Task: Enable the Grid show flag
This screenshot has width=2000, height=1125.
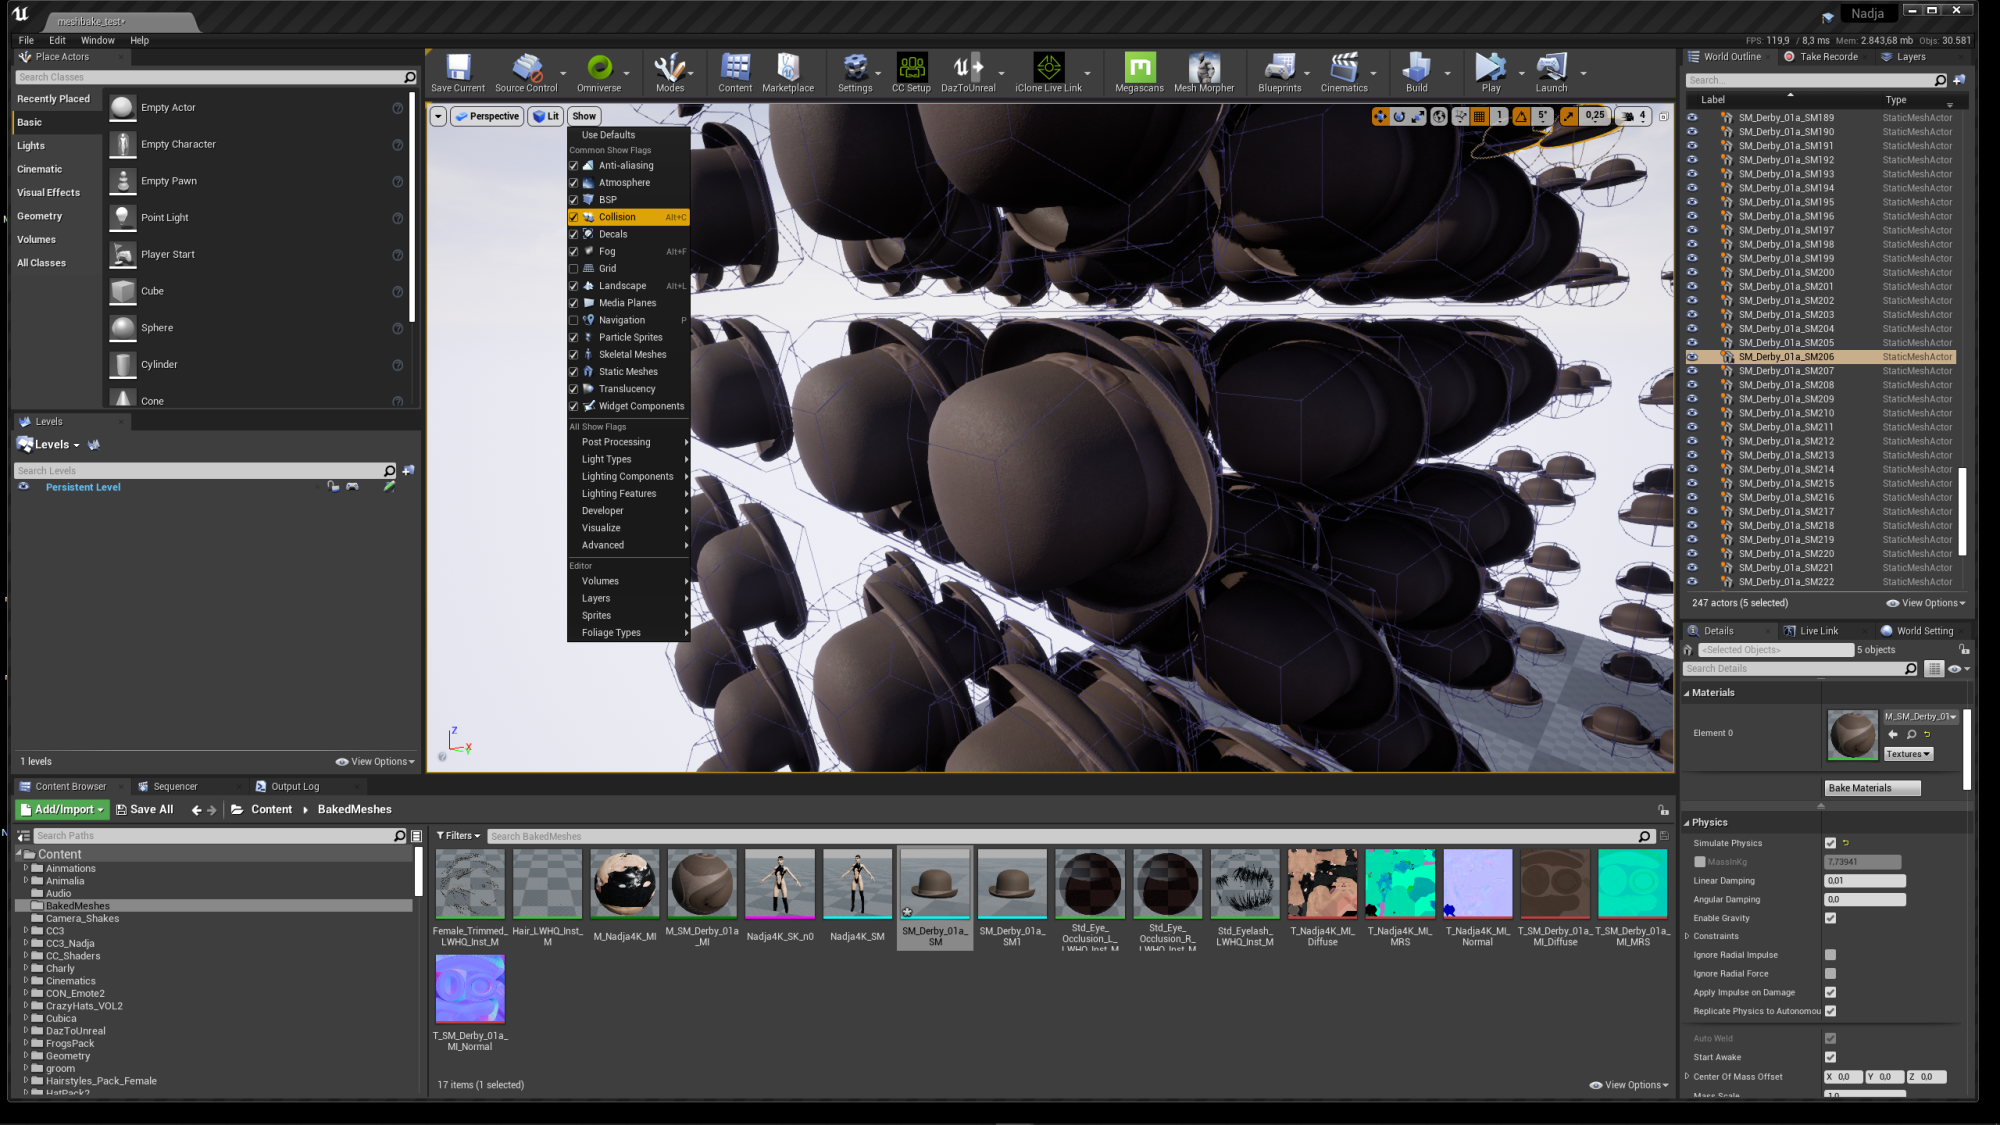Action: pyautogui.click(x=574, y=269)
